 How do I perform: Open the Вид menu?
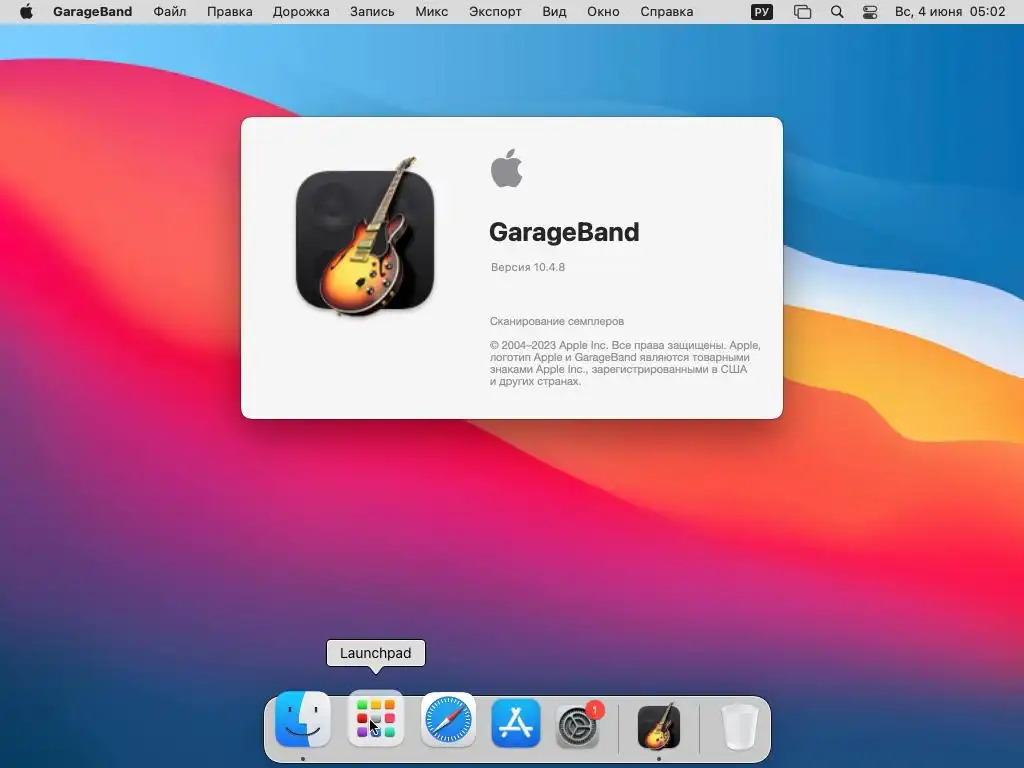pyautogui.click(x=554, y=12)
